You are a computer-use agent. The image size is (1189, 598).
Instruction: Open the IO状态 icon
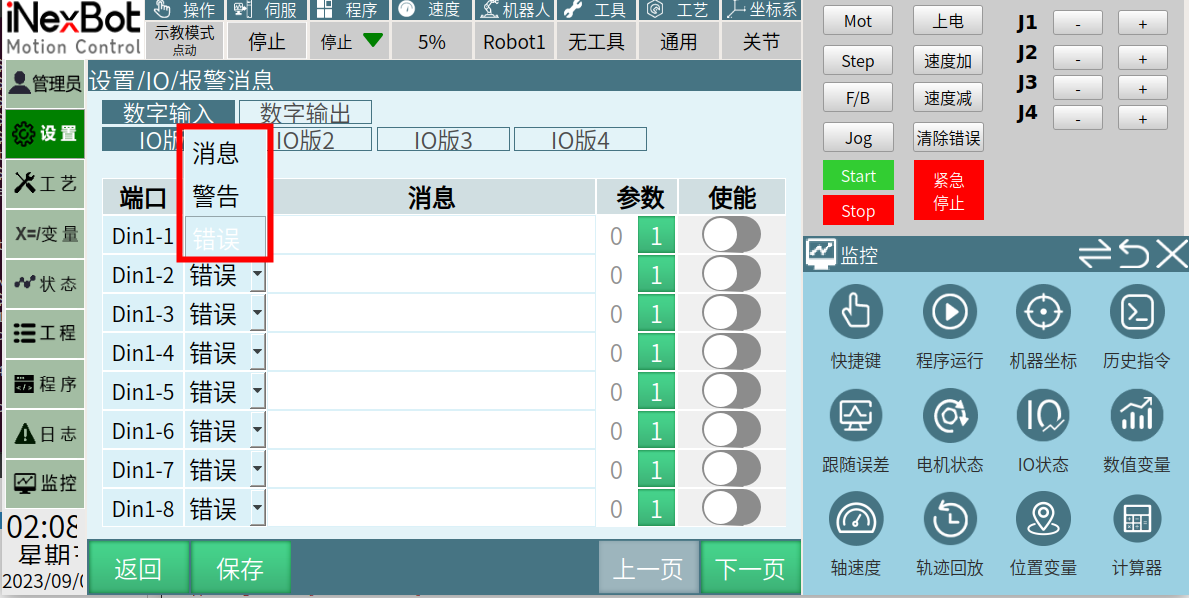tap(1043, 417)
